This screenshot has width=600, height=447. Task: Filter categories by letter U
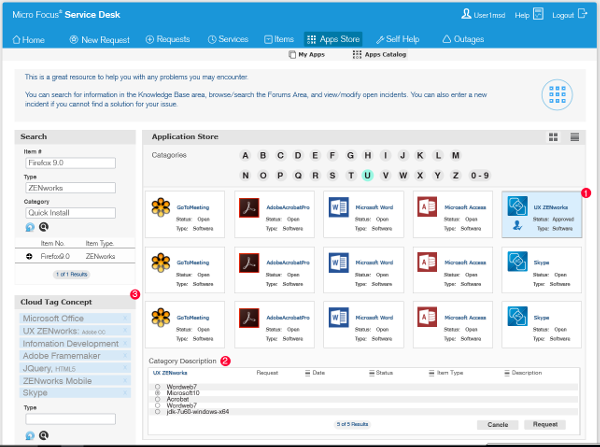pyautogui.click(x=367, y=175)
